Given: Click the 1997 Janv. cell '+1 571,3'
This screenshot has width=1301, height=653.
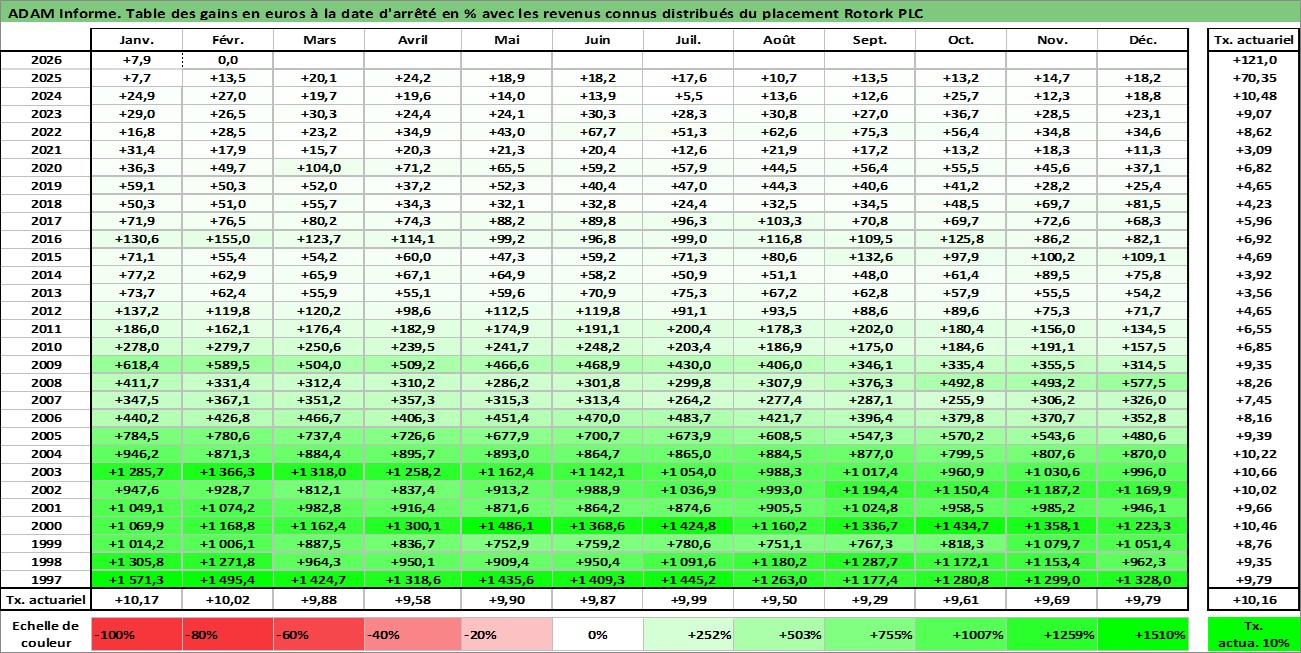Looking at the screenshot, I should 136,580.
